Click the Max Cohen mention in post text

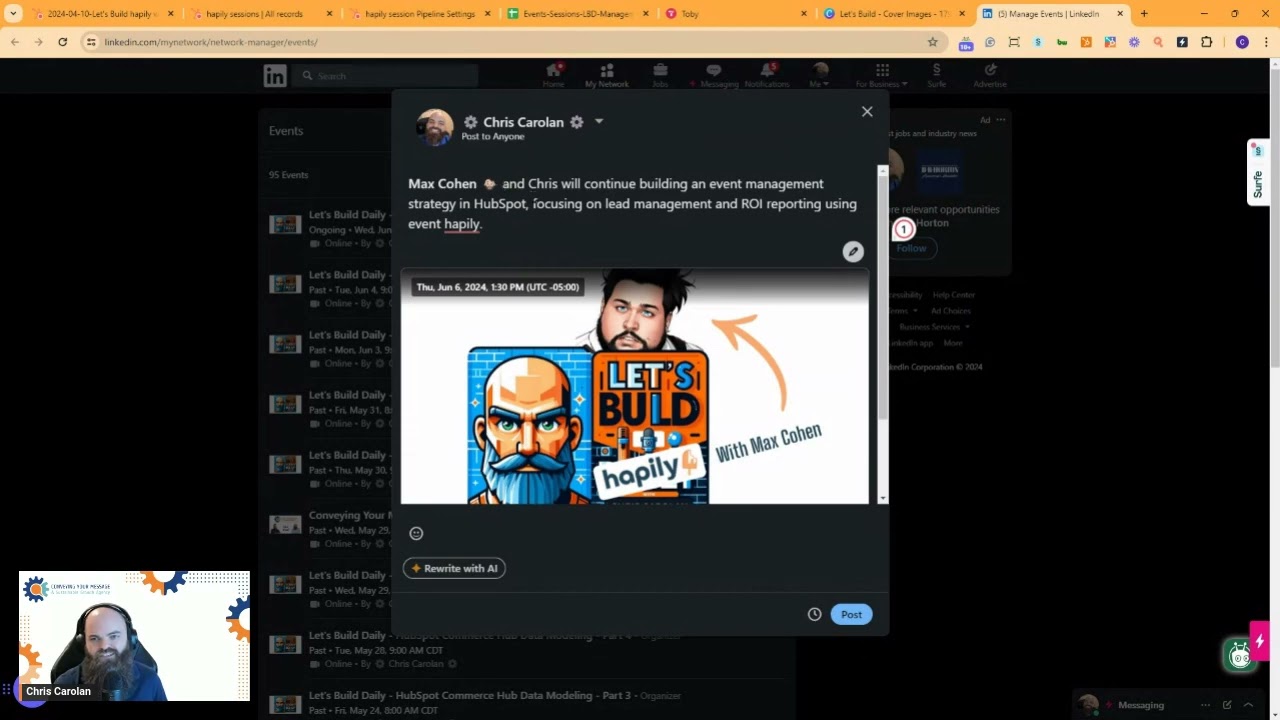point(442,184)
